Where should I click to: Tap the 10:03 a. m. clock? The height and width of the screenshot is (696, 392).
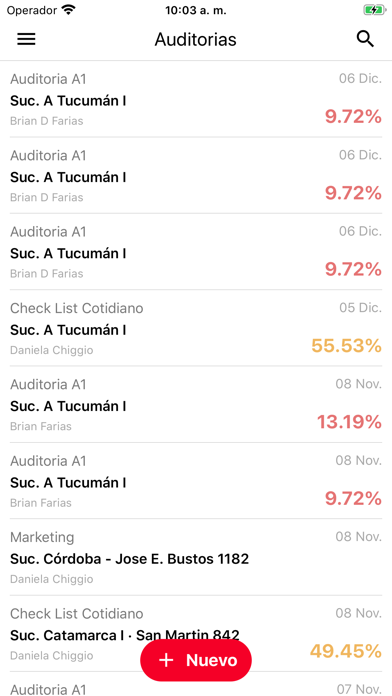[196, 11]
